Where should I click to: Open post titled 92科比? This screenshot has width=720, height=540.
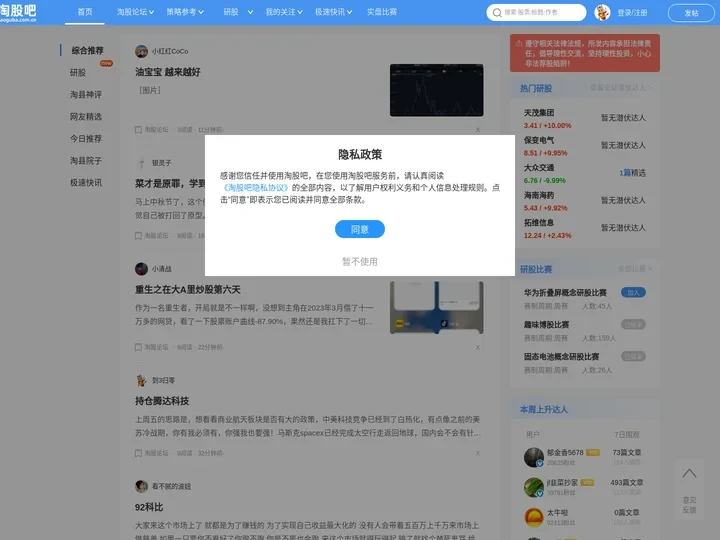click(149, 507)
